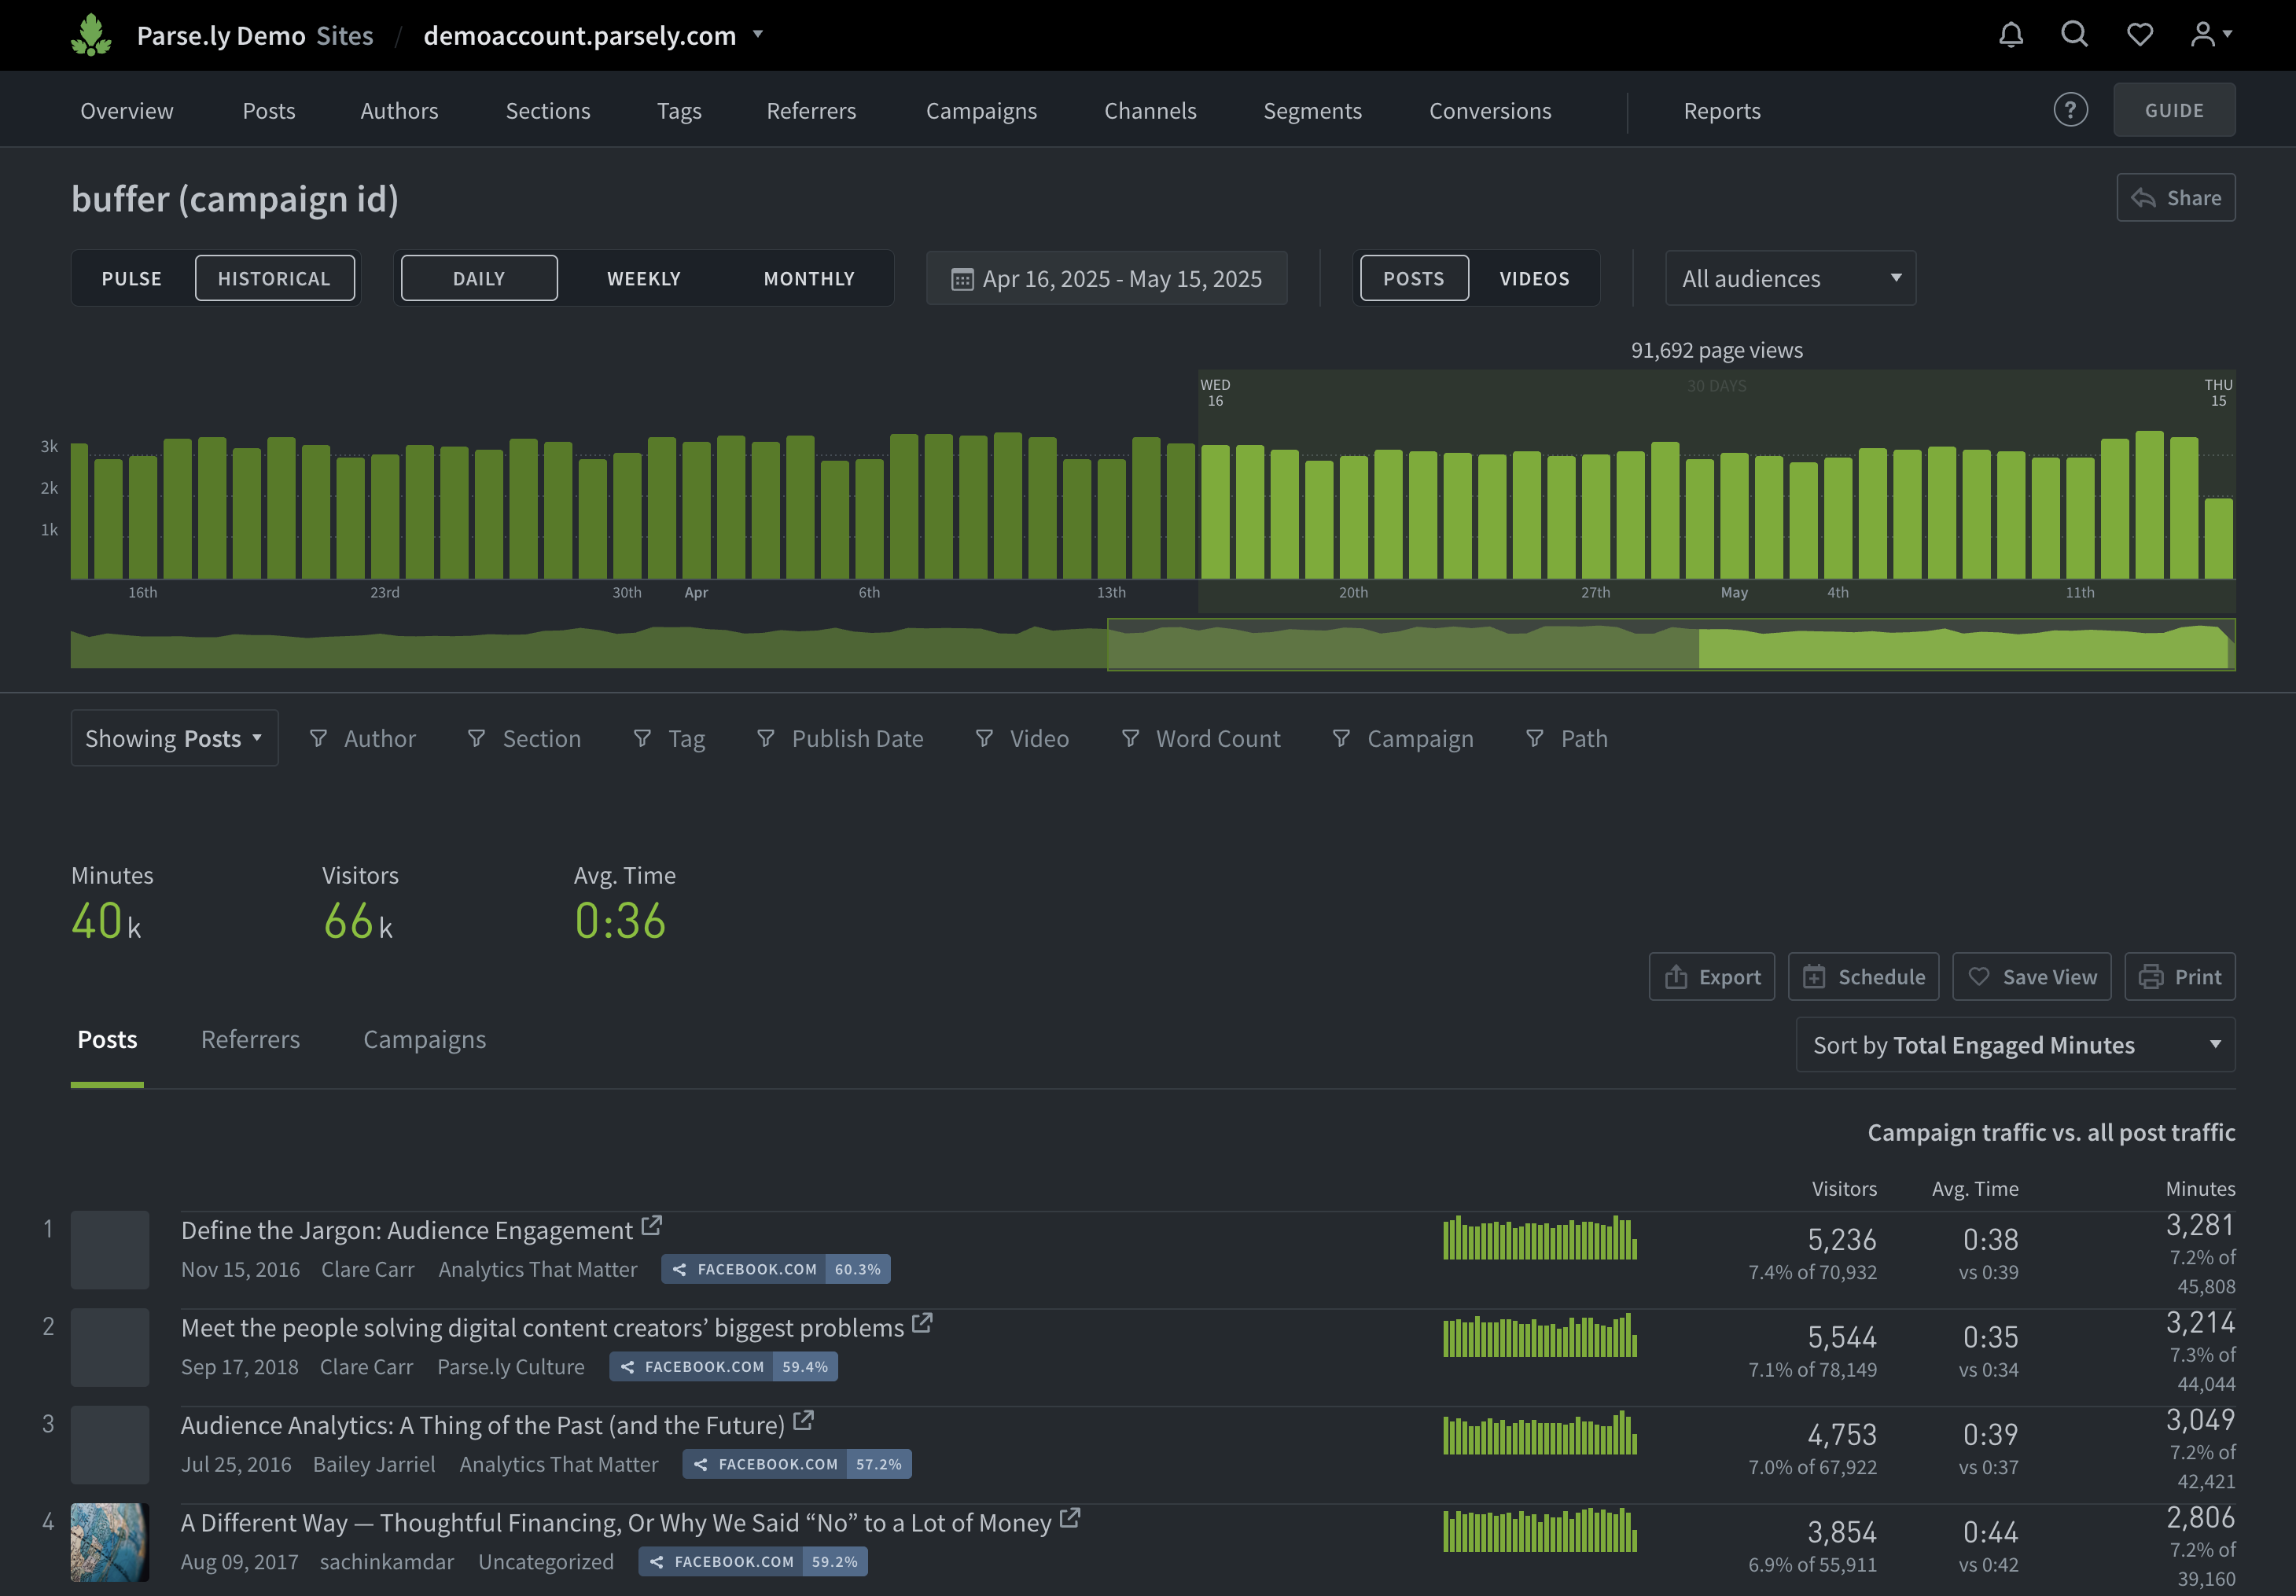Viewport: 2296px width, 1596px height.
Task: Click the Publish Date filter funnel icon
Action: point(766,738)
